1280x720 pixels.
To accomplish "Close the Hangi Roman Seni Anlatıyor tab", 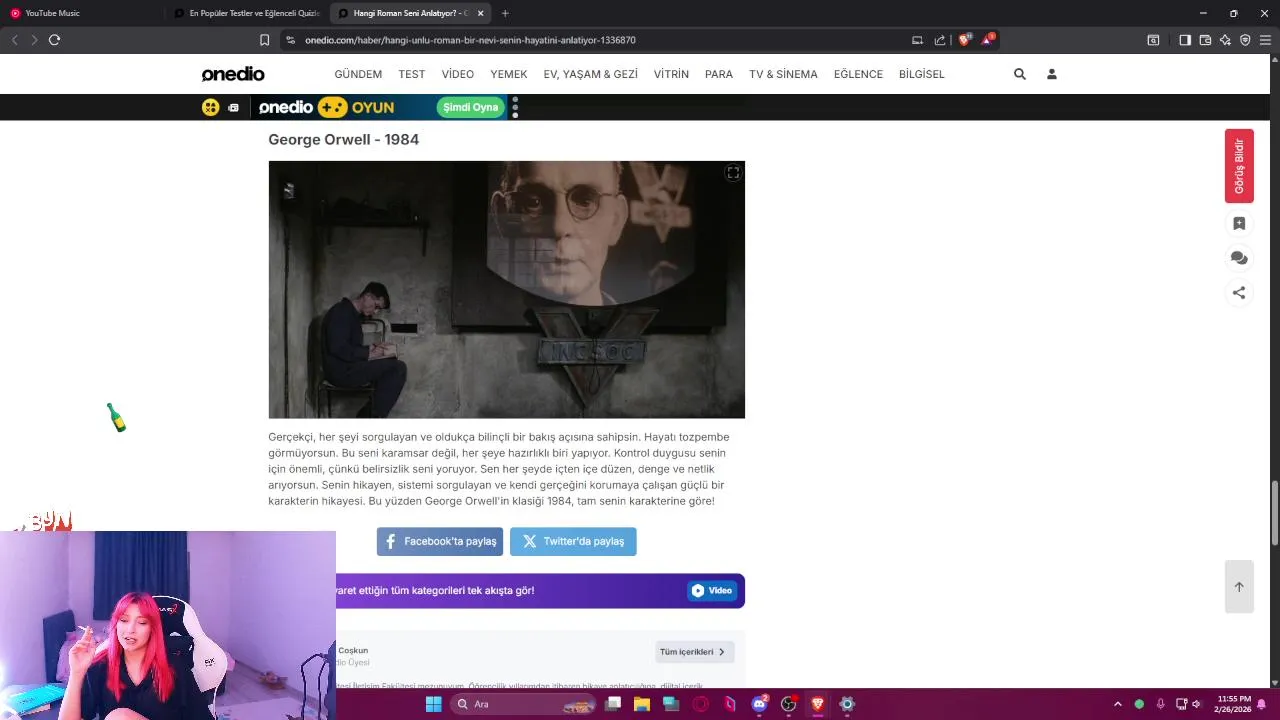I will 481,13.
